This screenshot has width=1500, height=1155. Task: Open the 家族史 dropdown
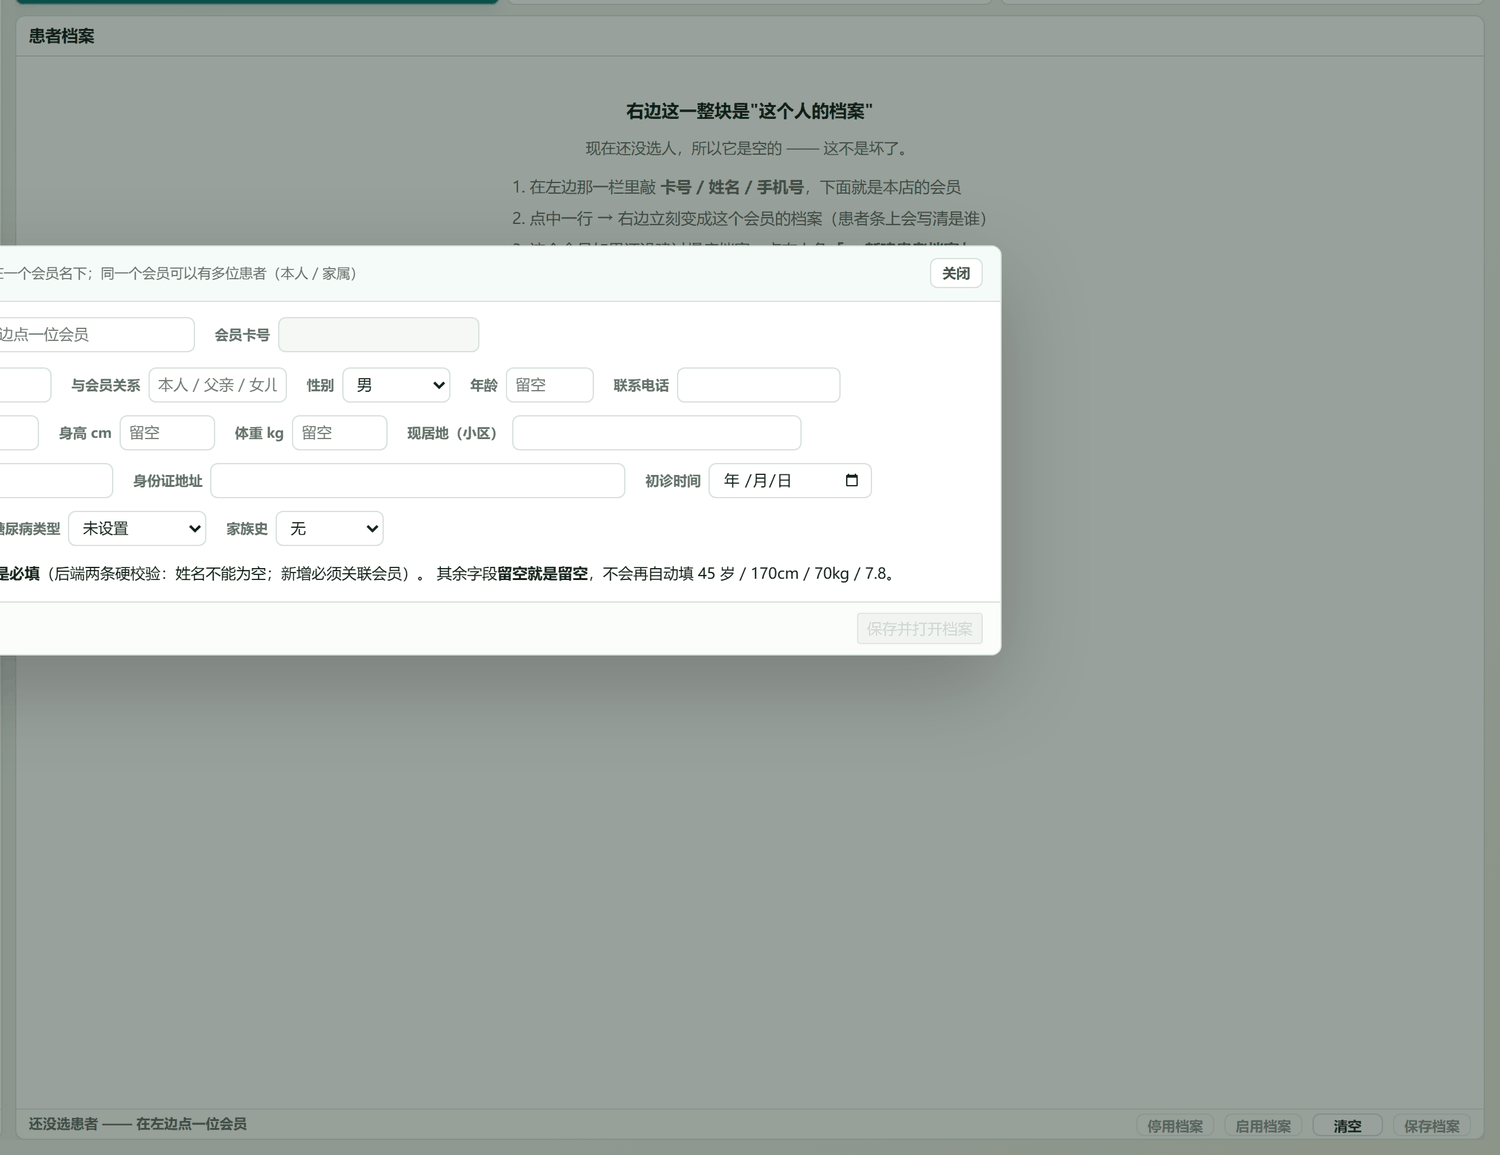[330, 529]
